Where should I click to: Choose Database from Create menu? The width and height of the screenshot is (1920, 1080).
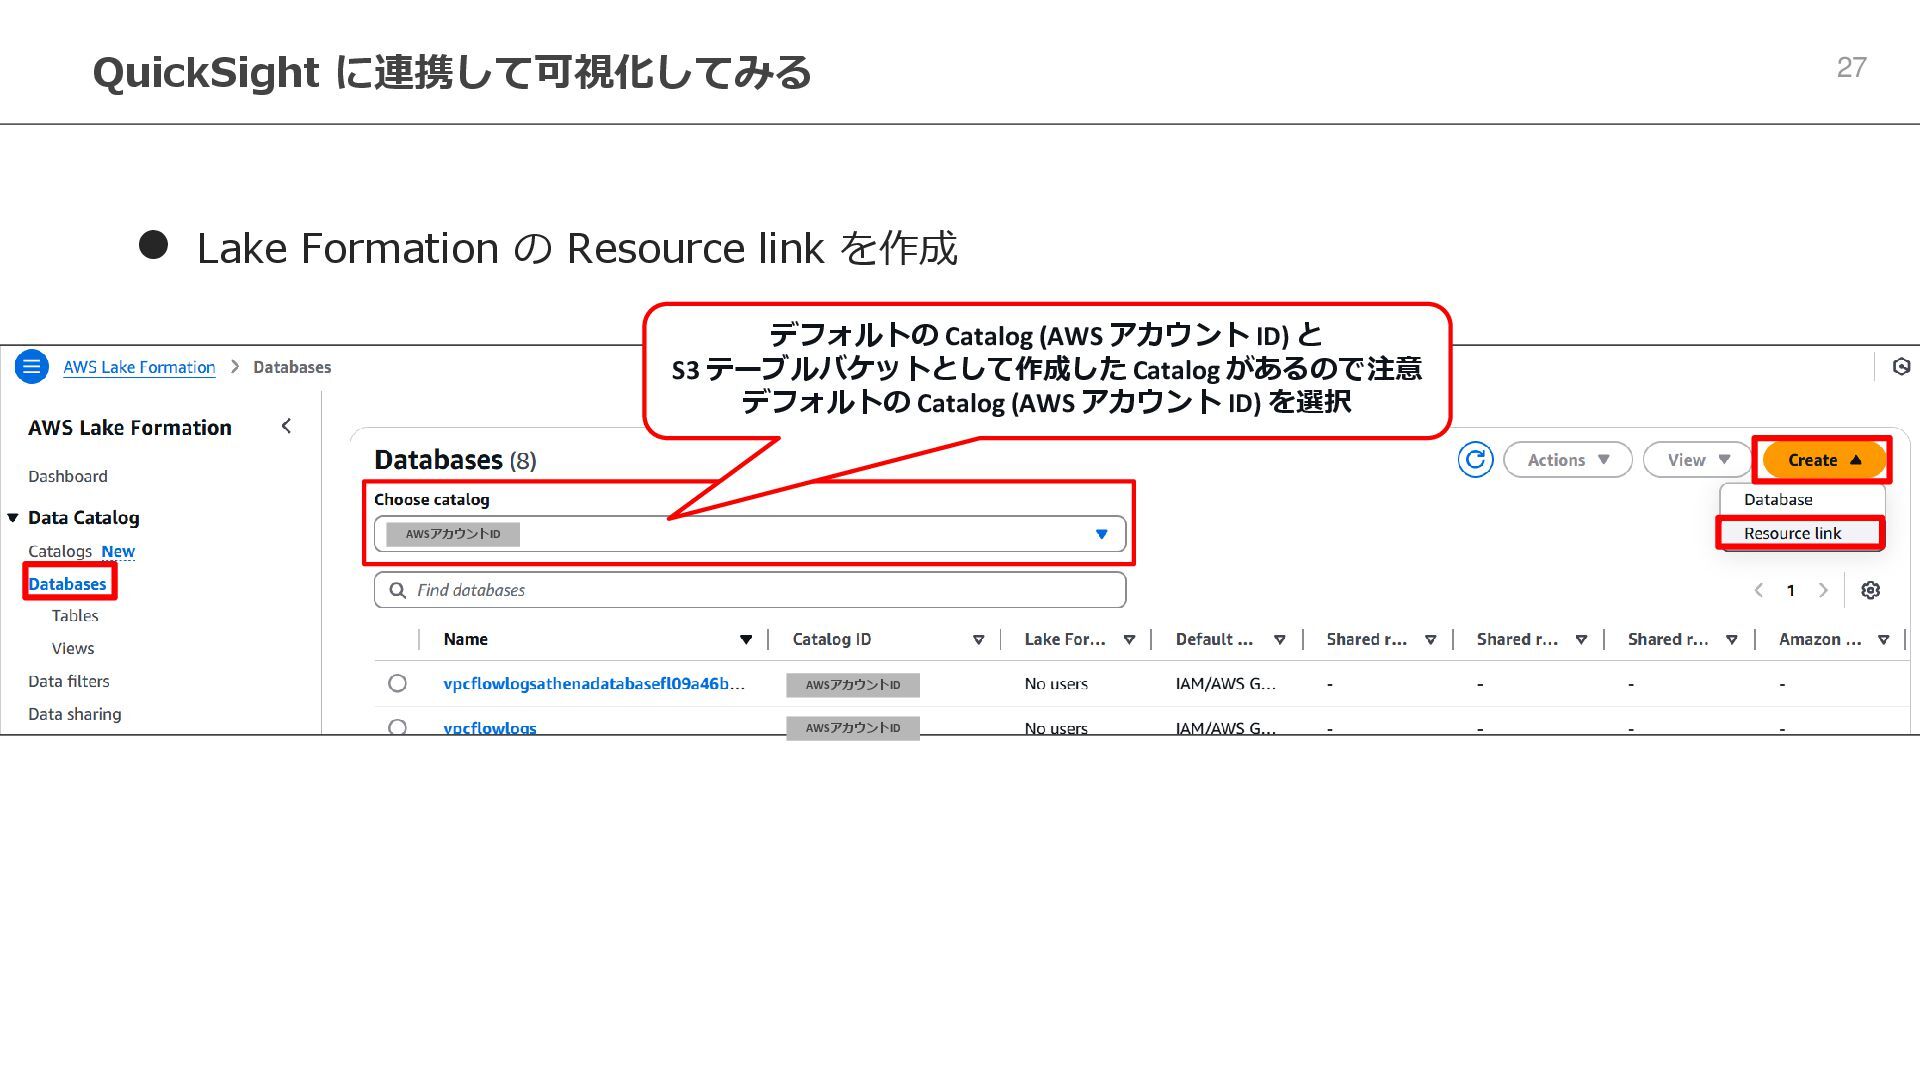[x=1777, y=499]
